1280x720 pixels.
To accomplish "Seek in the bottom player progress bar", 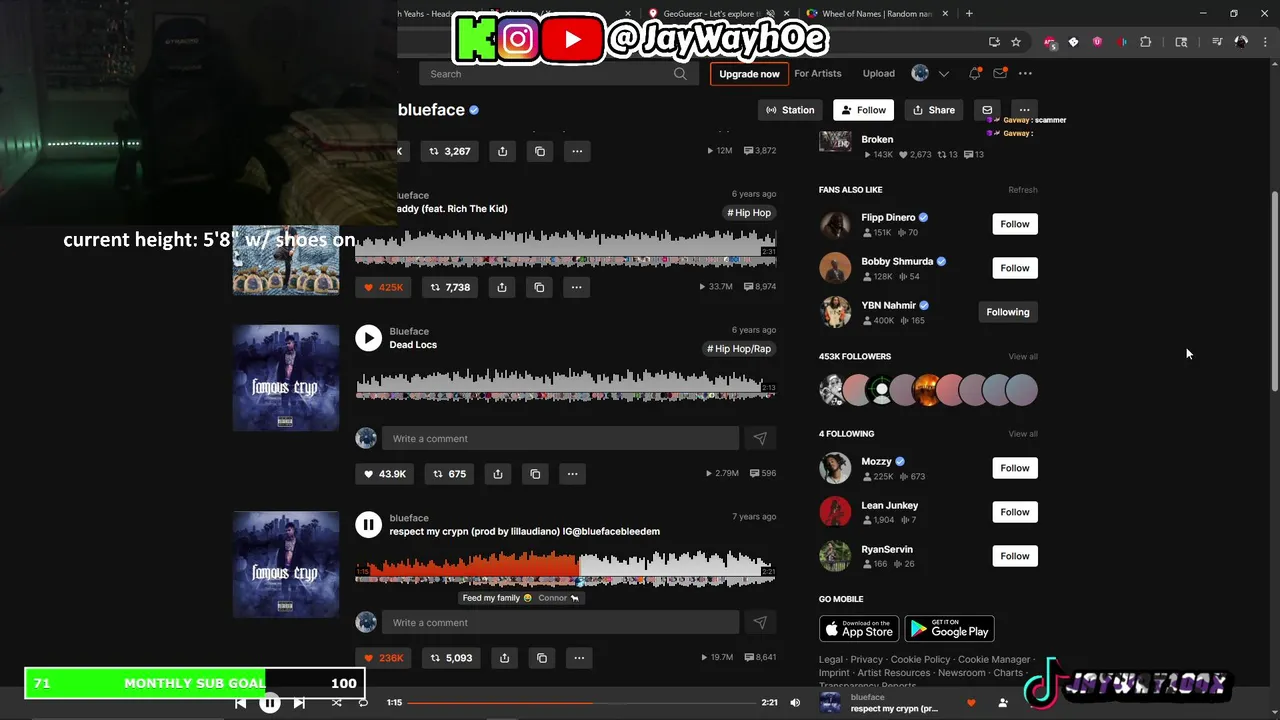I will (582, 703).
